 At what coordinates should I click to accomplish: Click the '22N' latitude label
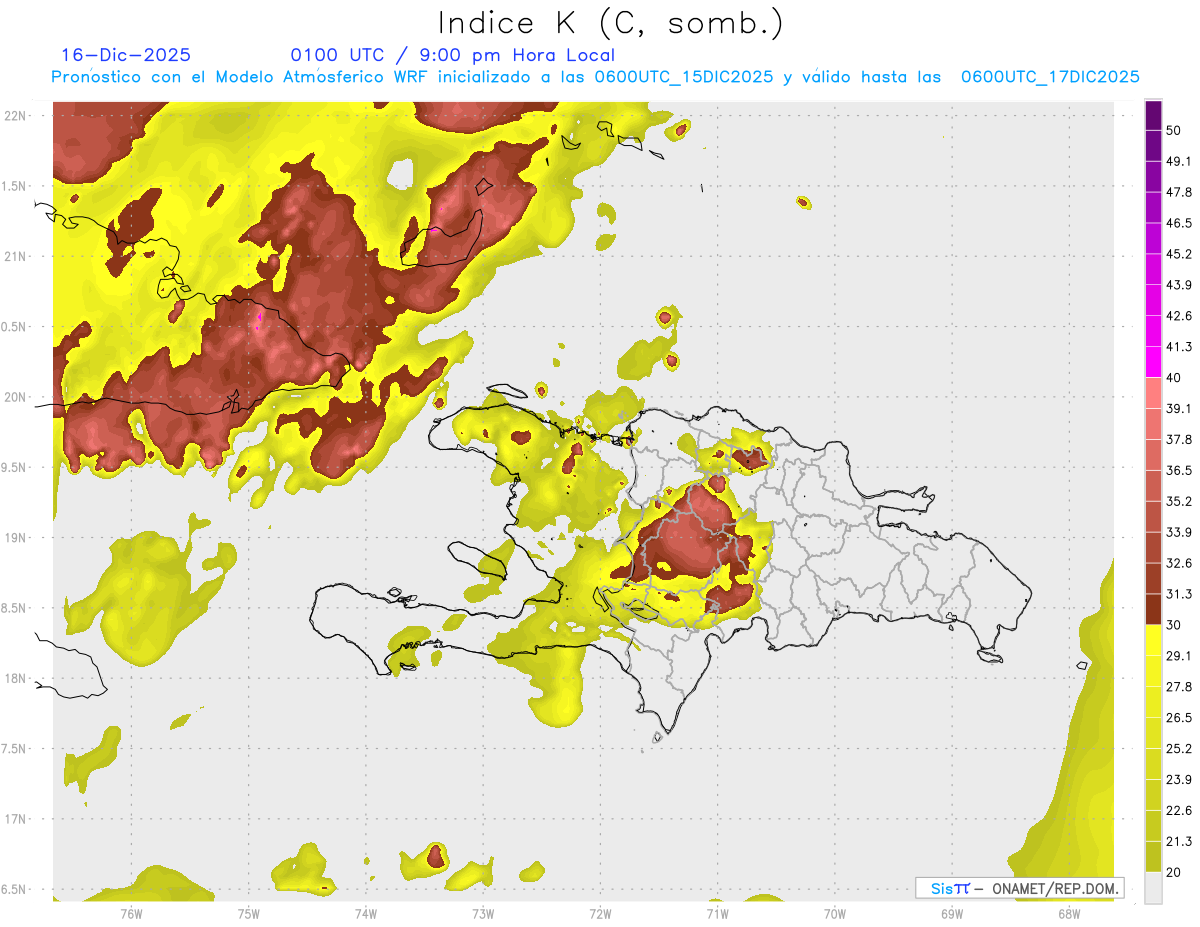[15, 116]
